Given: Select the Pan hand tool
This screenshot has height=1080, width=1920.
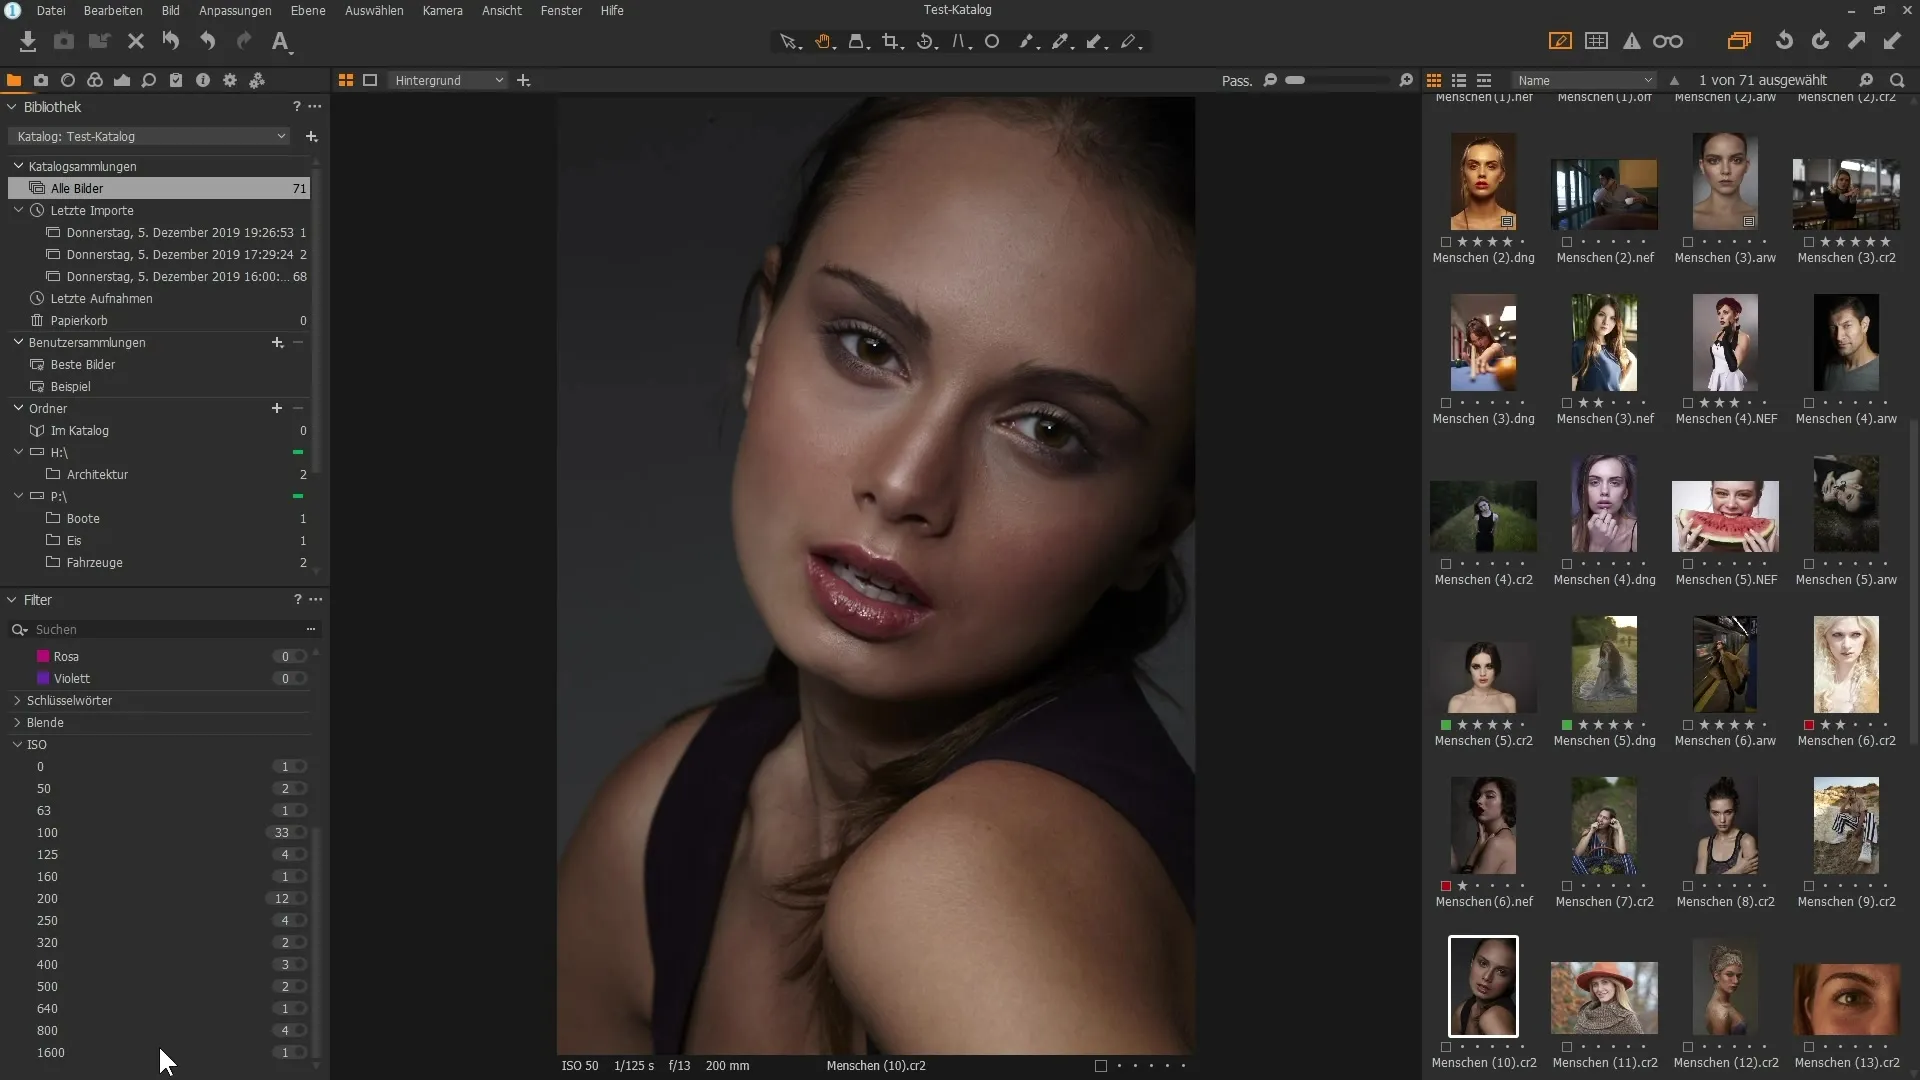Looking at the screenshot, I should pyautogui.click(x=824, y=41).
